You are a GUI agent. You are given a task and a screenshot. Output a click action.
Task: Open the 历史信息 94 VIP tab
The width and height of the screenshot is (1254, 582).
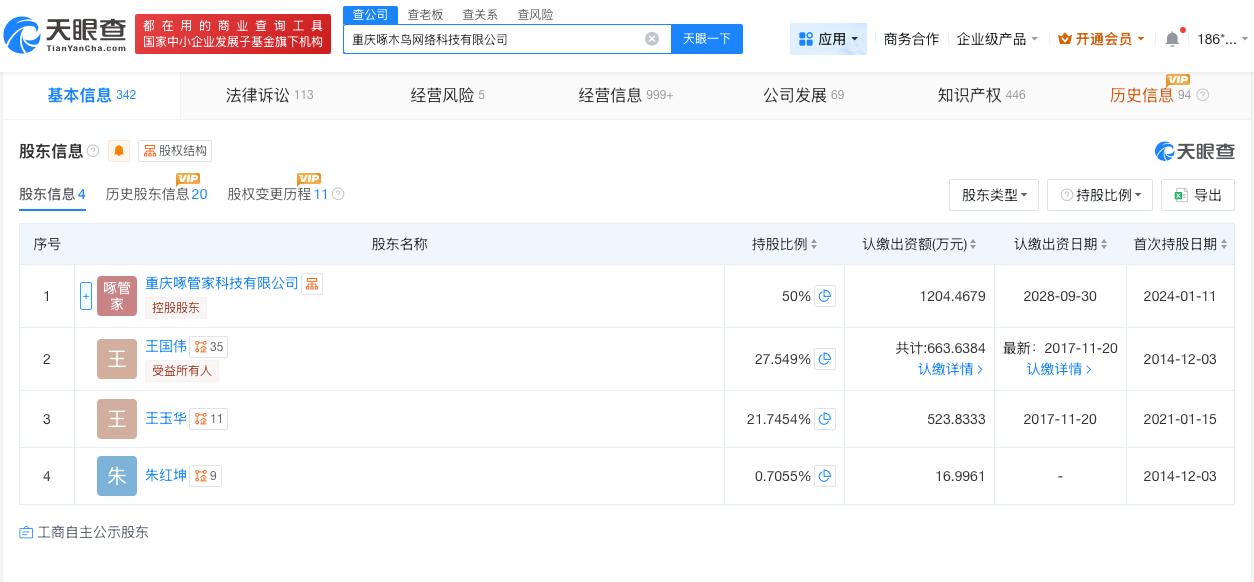[x=1150, y=95]
